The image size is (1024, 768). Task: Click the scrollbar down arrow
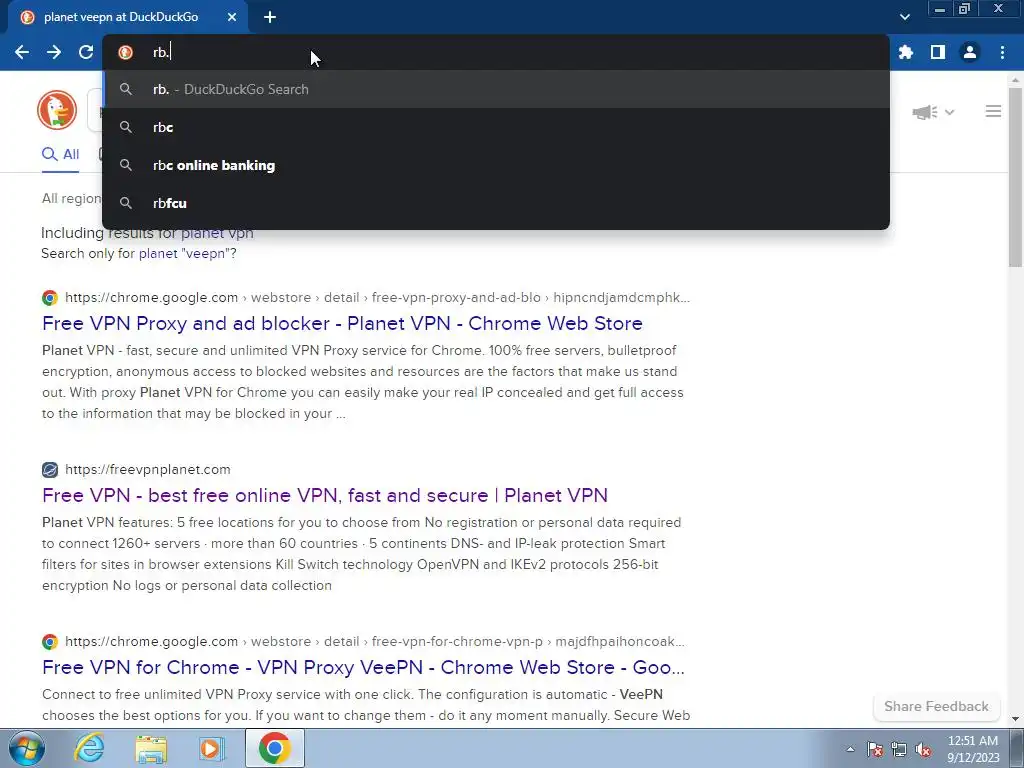click(x=1015, y=720)
